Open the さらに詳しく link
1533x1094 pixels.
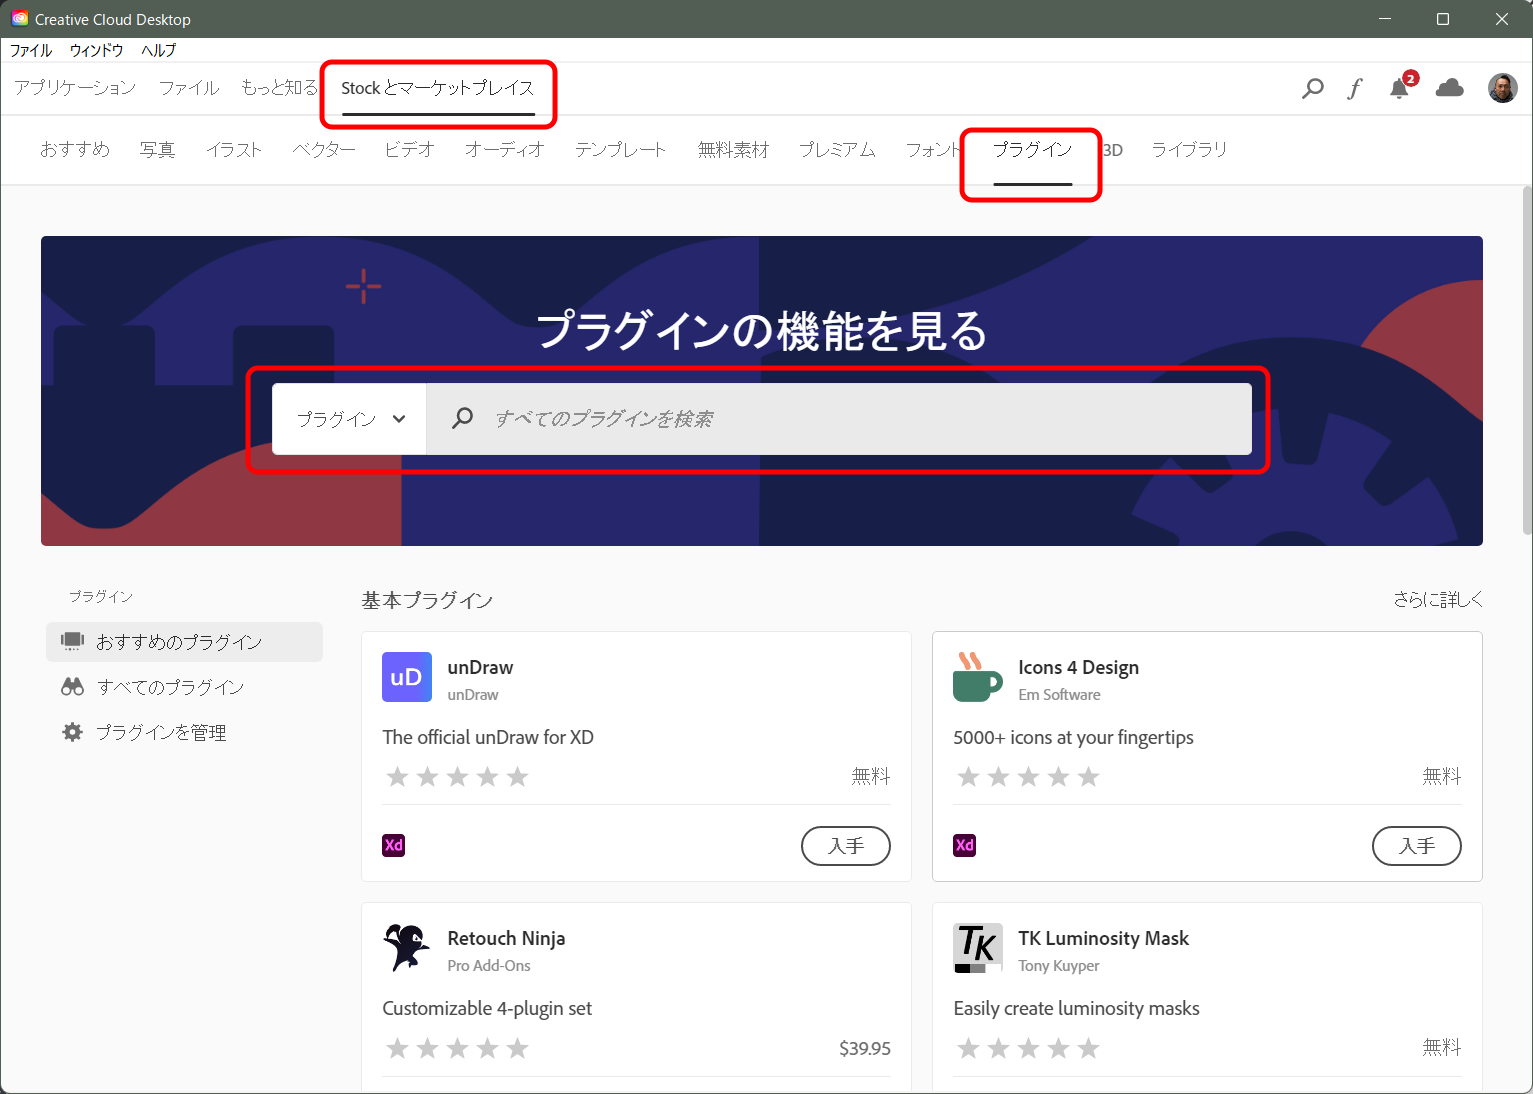1438,599
